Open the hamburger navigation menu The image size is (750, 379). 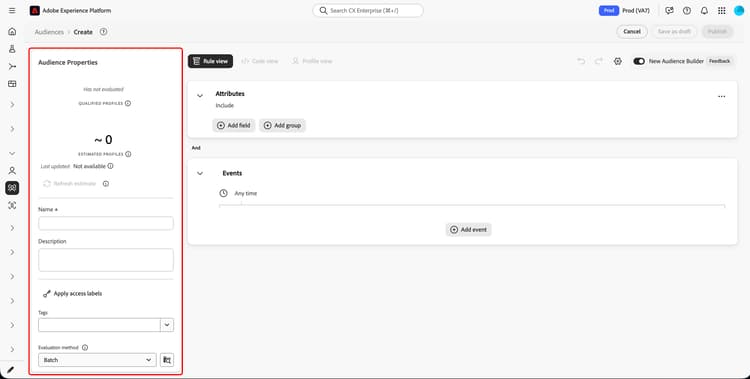[12, 11]
